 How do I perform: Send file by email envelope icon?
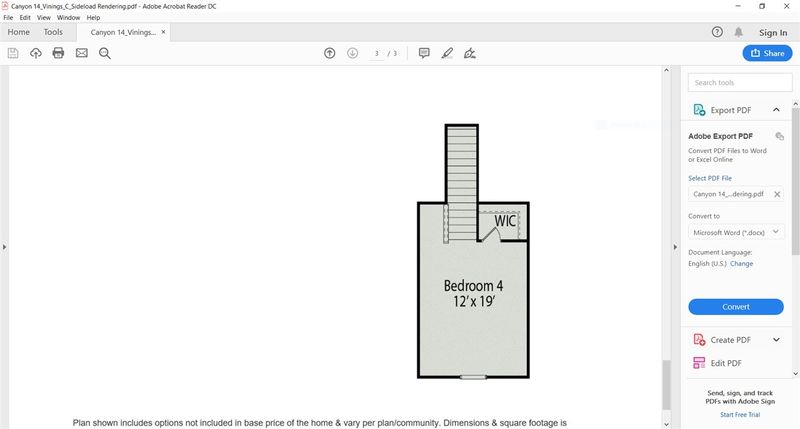(82, 53)
